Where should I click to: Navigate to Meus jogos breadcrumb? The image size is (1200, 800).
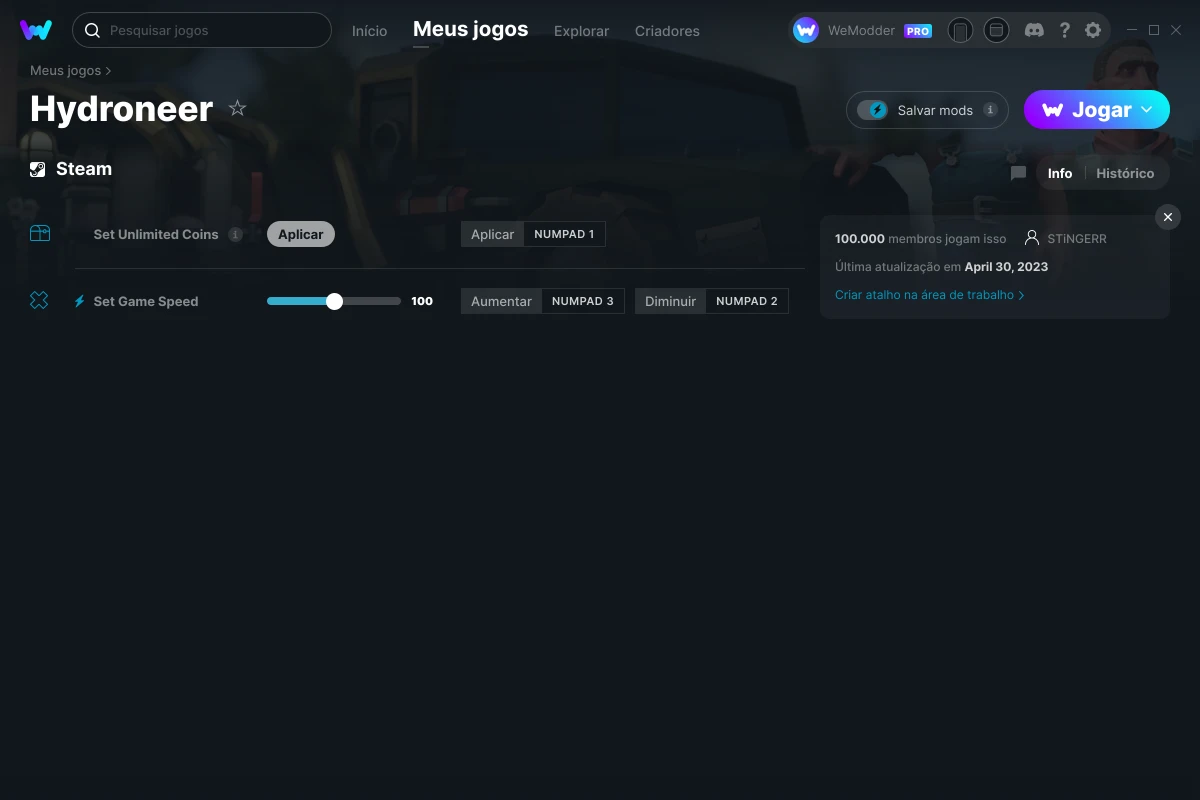(x=65, y=71)
